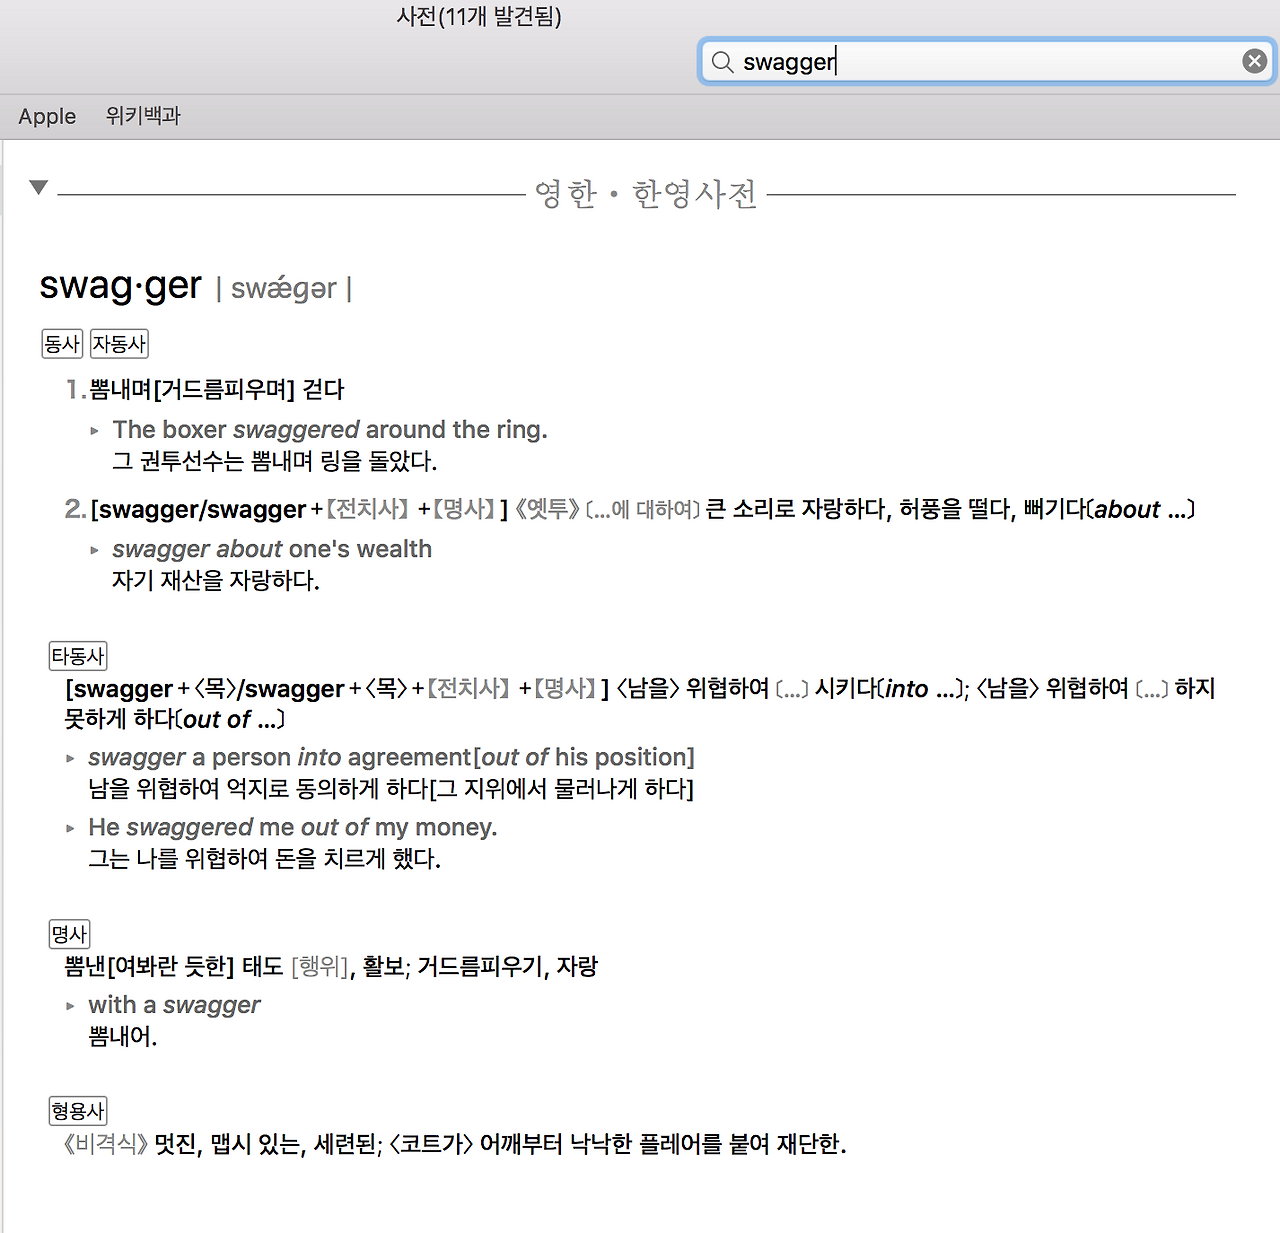Open the 위키백과 tab
Viewport: 1280px width, 1233px height.
[142, 116]
